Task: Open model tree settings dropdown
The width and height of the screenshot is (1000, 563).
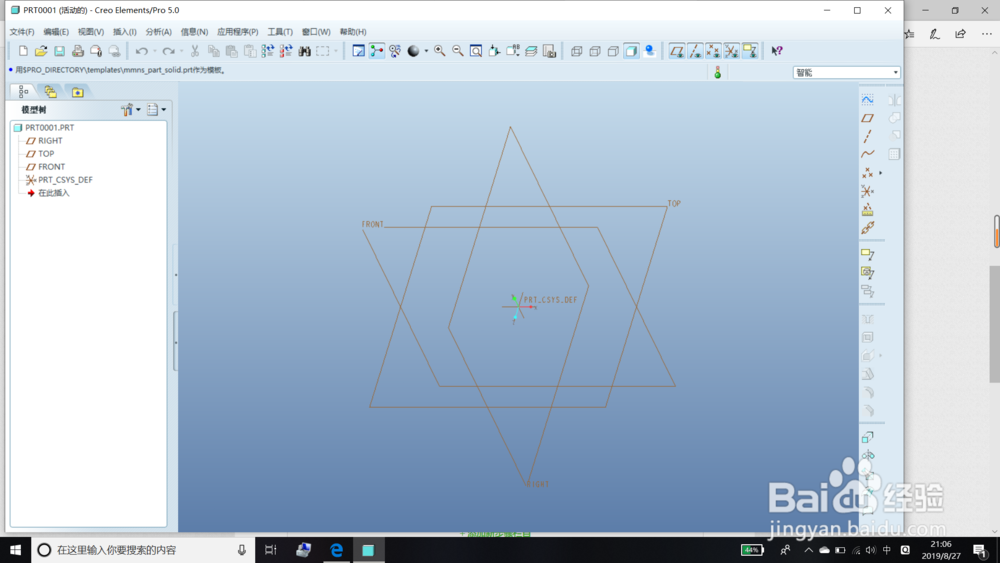Action: [131, 110]
